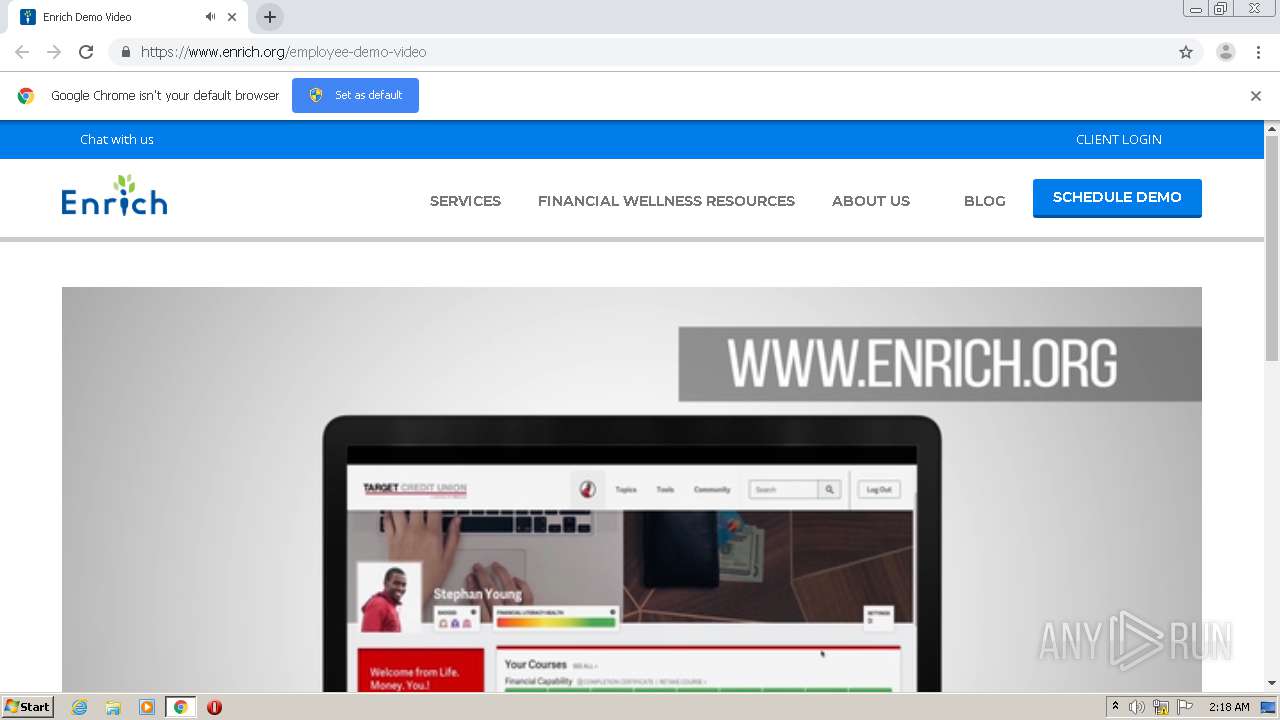Open a new browser tab

point(269,17)
